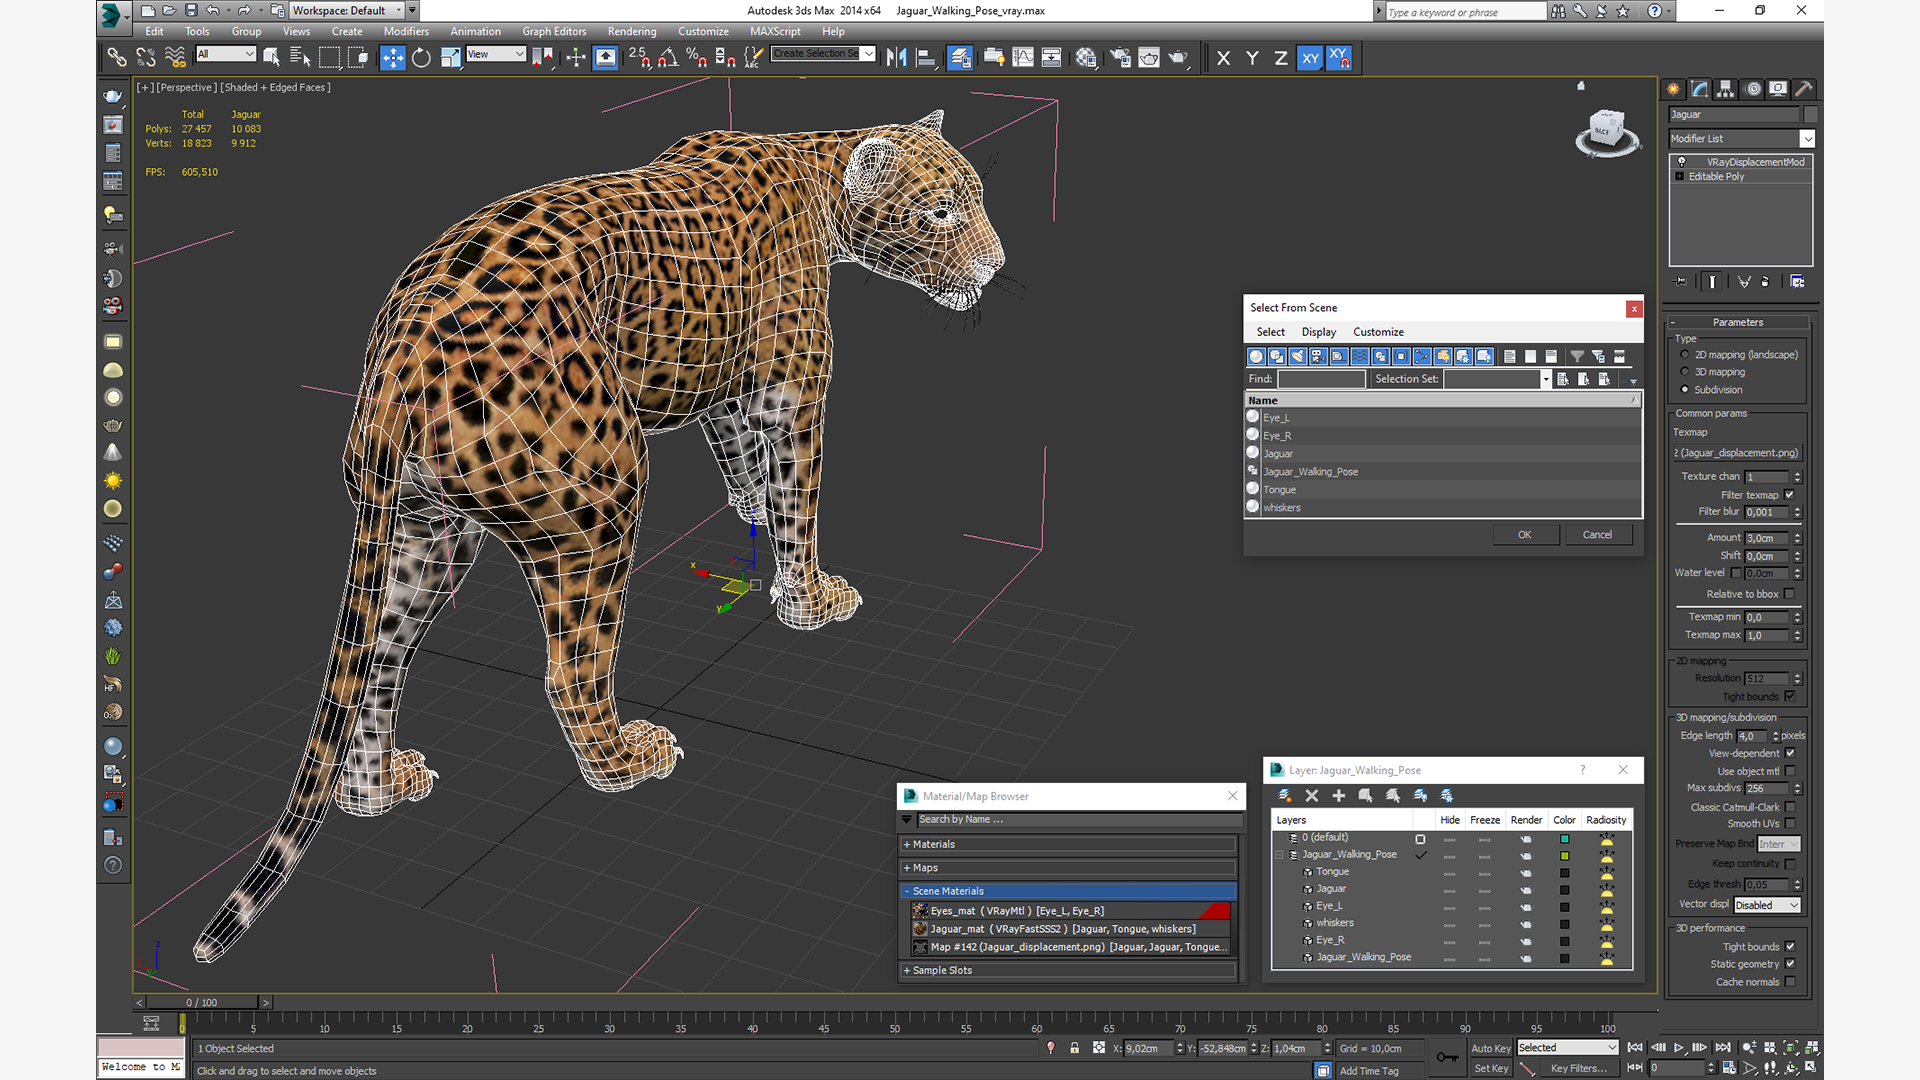Enable Cache normals checkbox
The height and width of the screenshot is (1080, 1920).
[x=1790, y=982]
